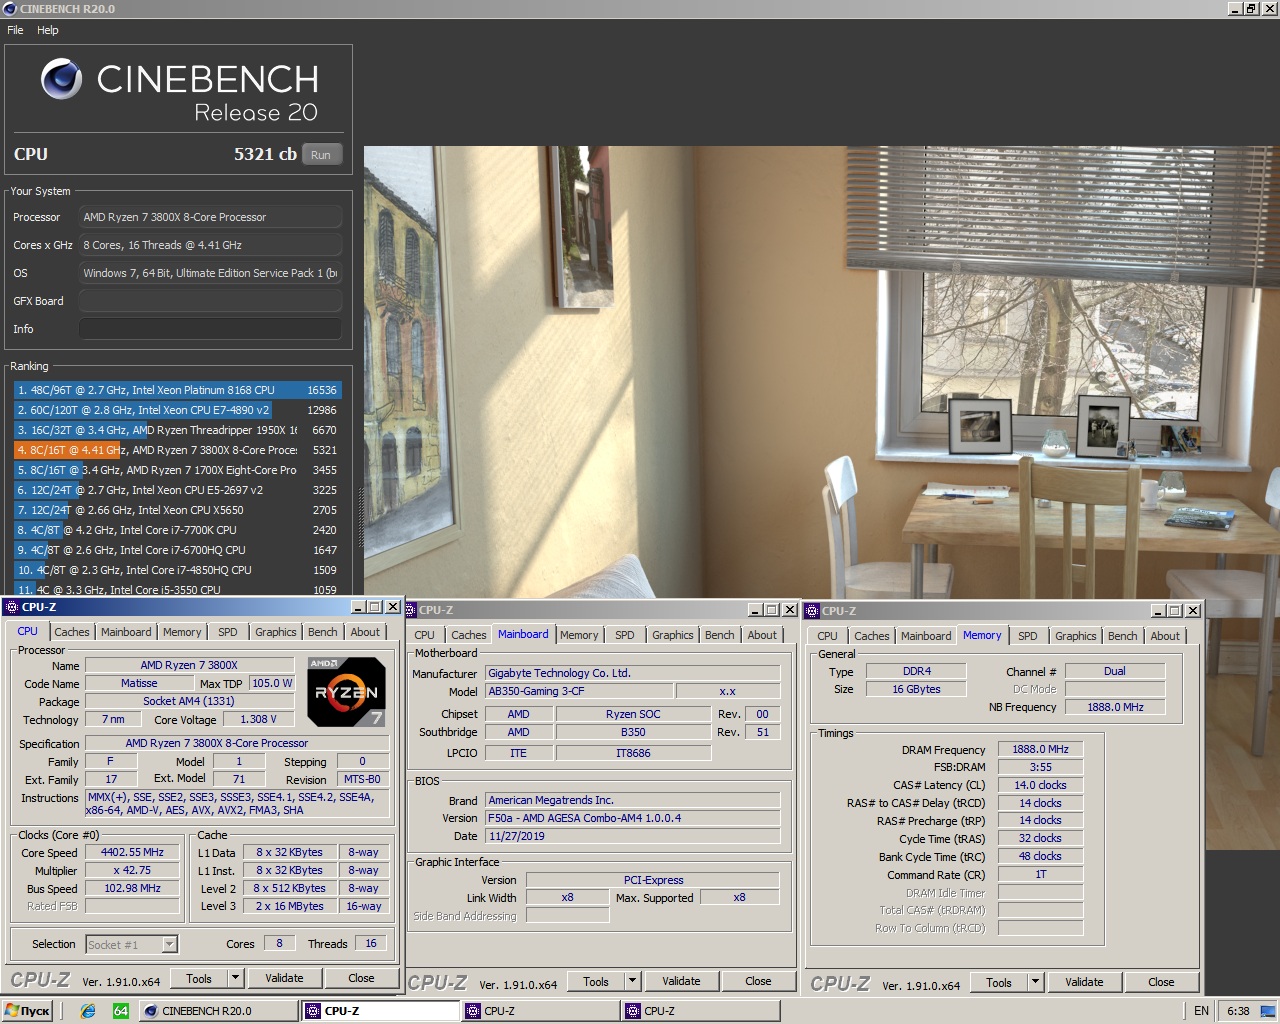1280x1024 pixels.
Task: Open Memory tab in CPU-Z processor window
Action: tap(182, 632)
